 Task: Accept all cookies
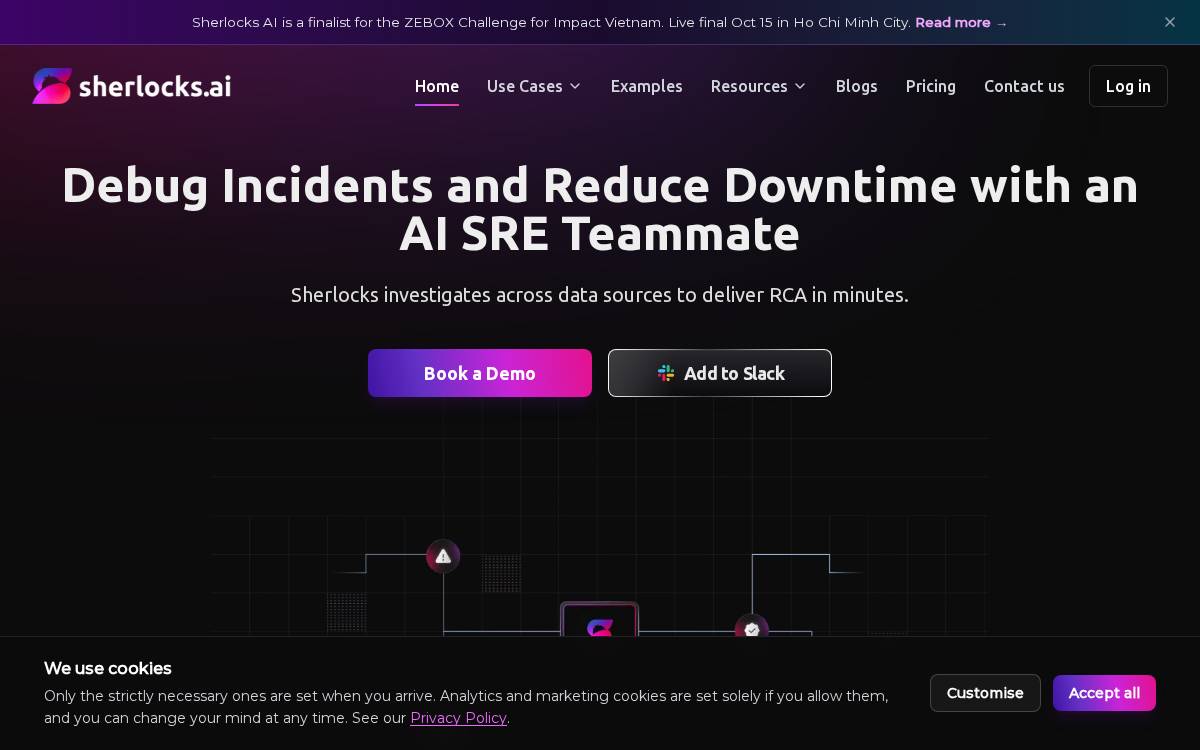tap(1104, 693)
